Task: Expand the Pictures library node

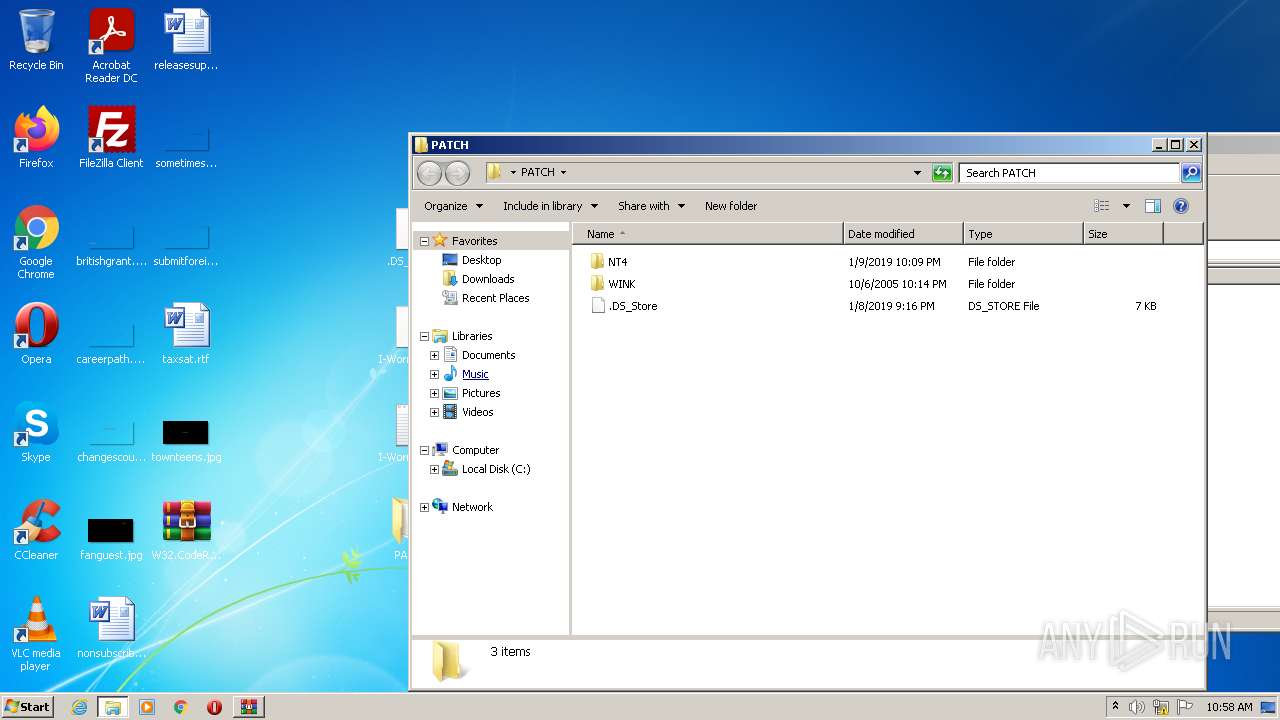Action: click(435, 394)
